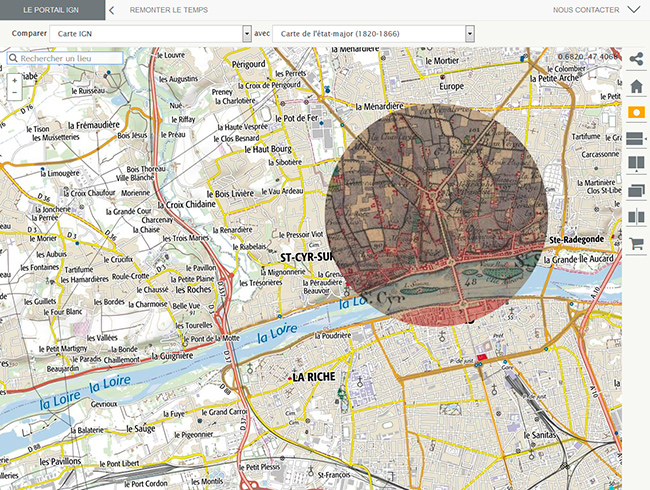Click the Europe map label
The width and height of the screenshot is (650, 490).
point(451,86)
